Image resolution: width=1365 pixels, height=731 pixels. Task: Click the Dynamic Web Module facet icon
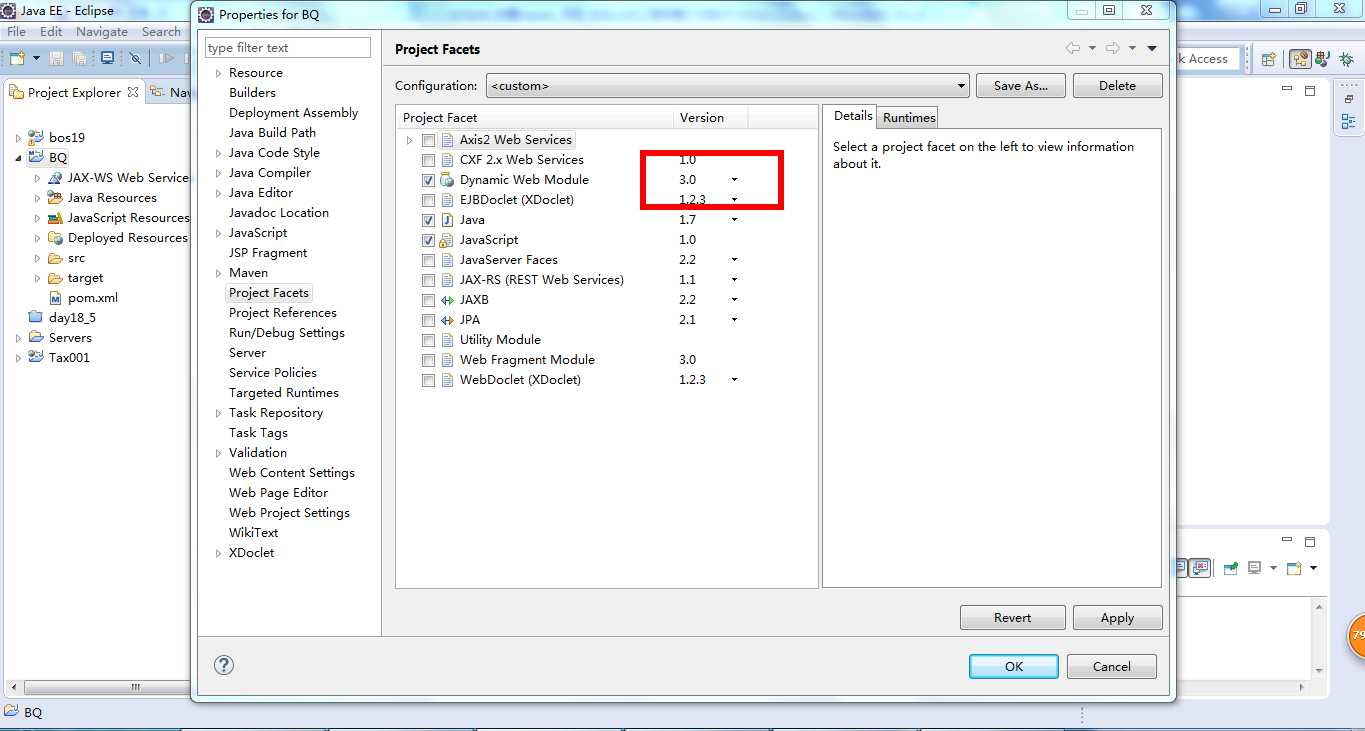[447, 180]
